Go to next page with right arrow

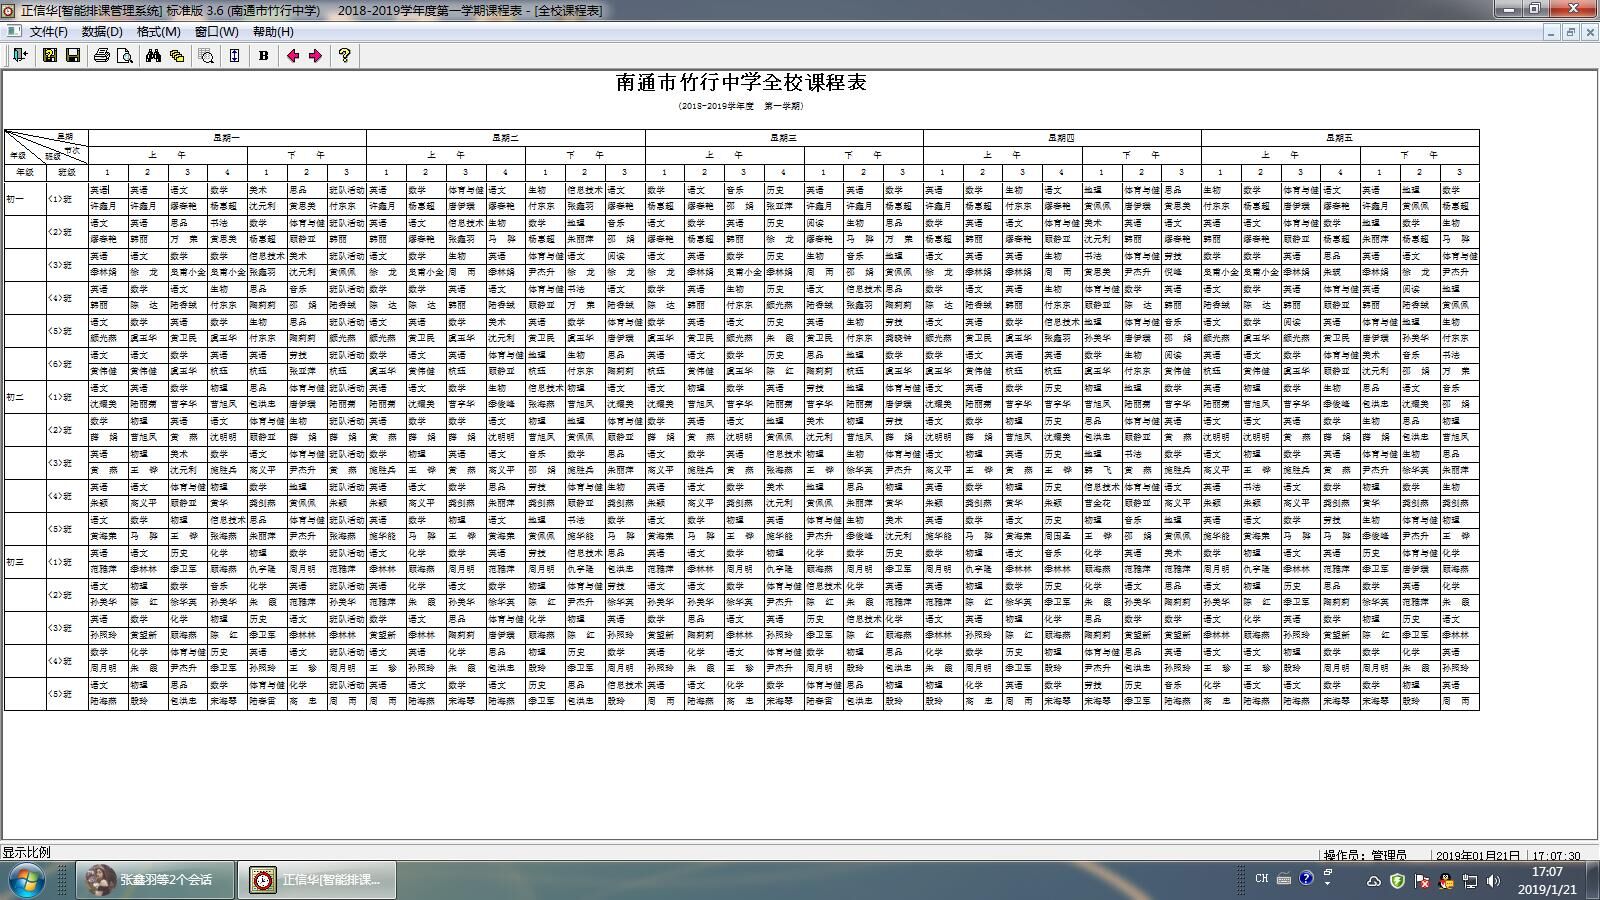click(315, 56)
